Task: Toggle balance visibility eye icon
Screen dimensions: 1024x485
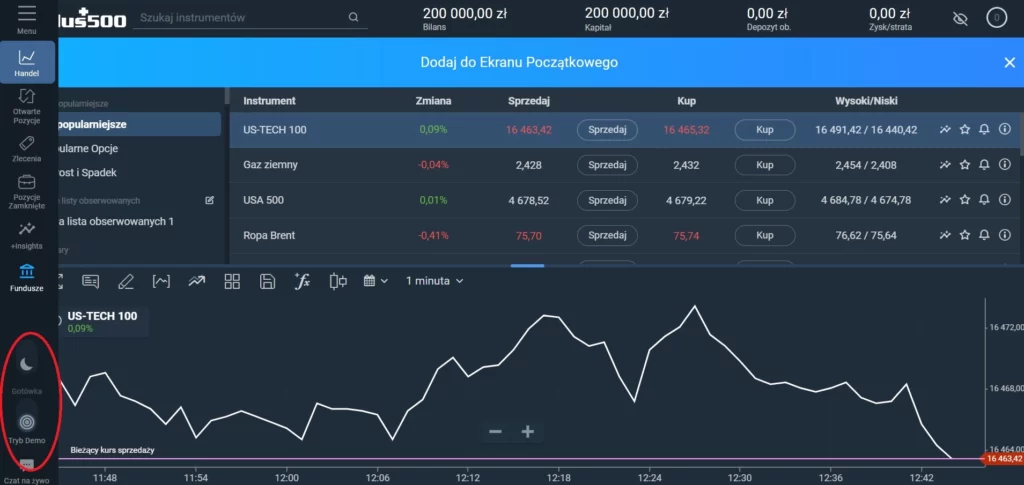Action: tap(961, 18)
